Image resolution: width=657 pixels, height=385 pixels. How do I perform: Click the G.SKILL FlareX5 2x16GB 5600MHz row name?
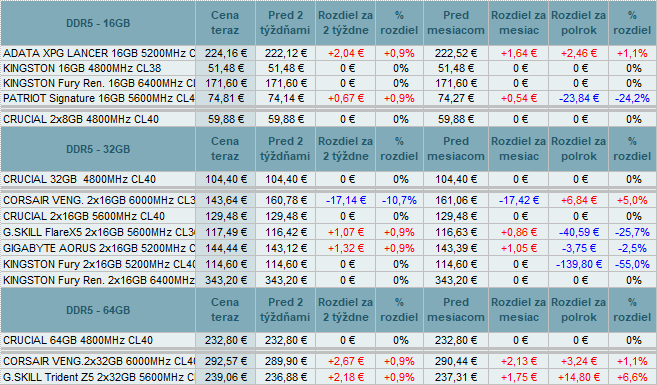[99, 232]
